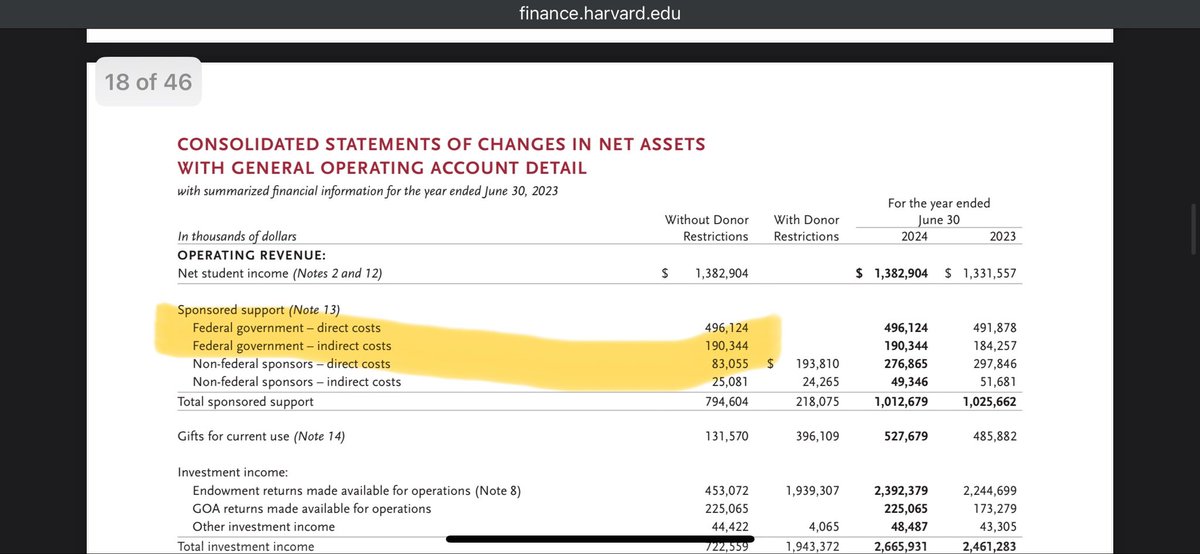The width and height of the screenshot is (1200, 554).
Task: Select the 396,109 gifts with donor restrictions value
Action: point(816,436)
